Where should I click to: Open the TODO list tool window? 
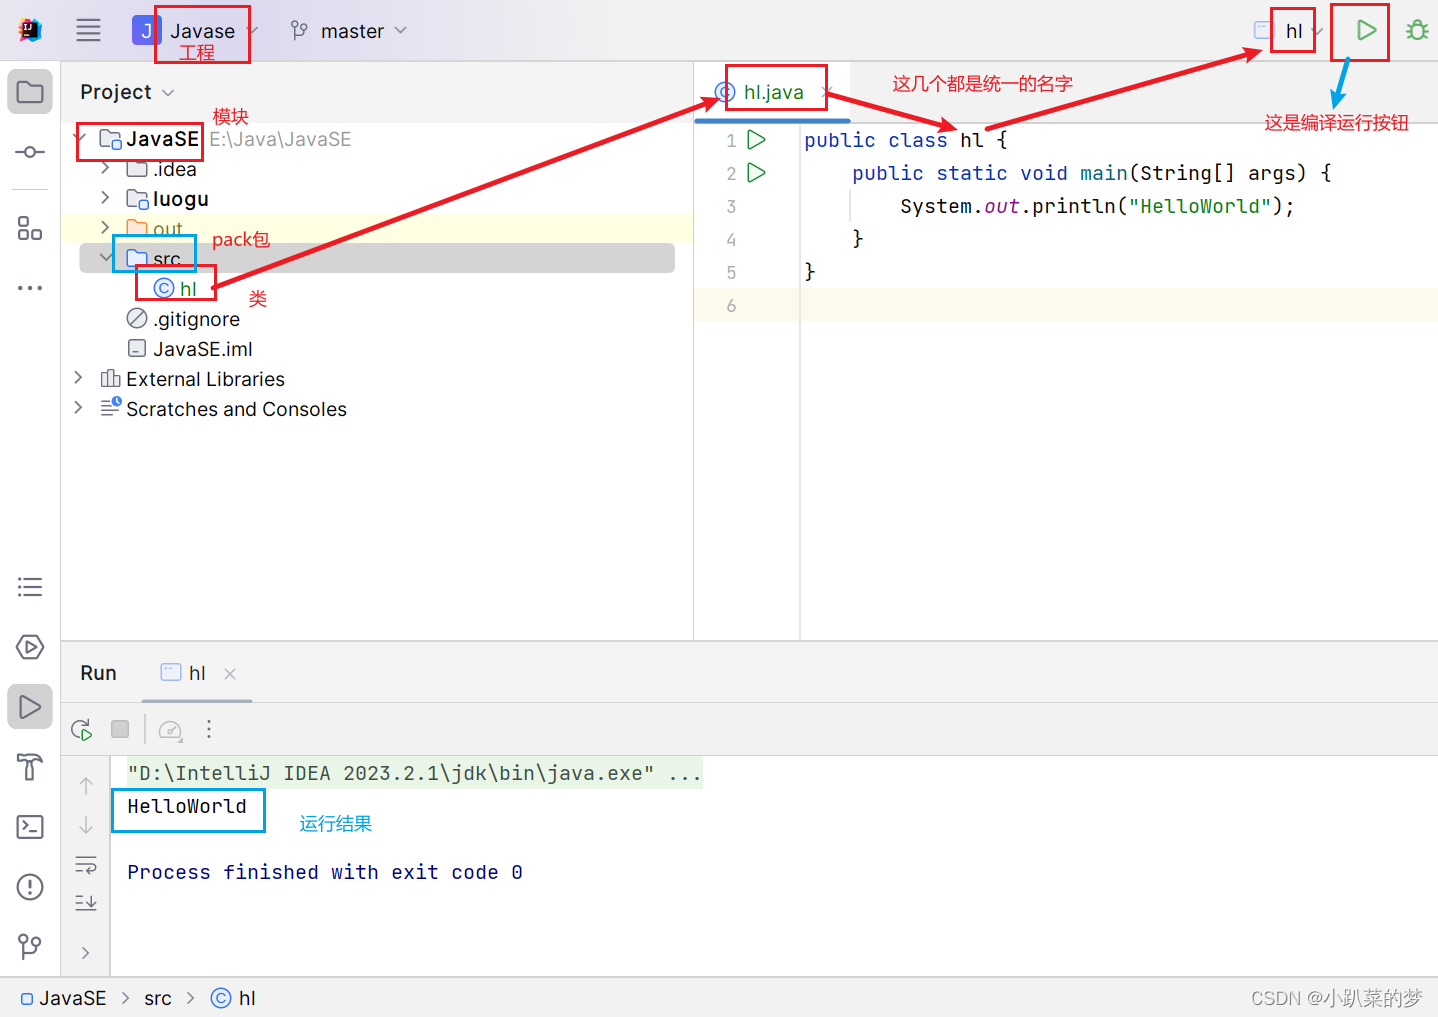30,587
